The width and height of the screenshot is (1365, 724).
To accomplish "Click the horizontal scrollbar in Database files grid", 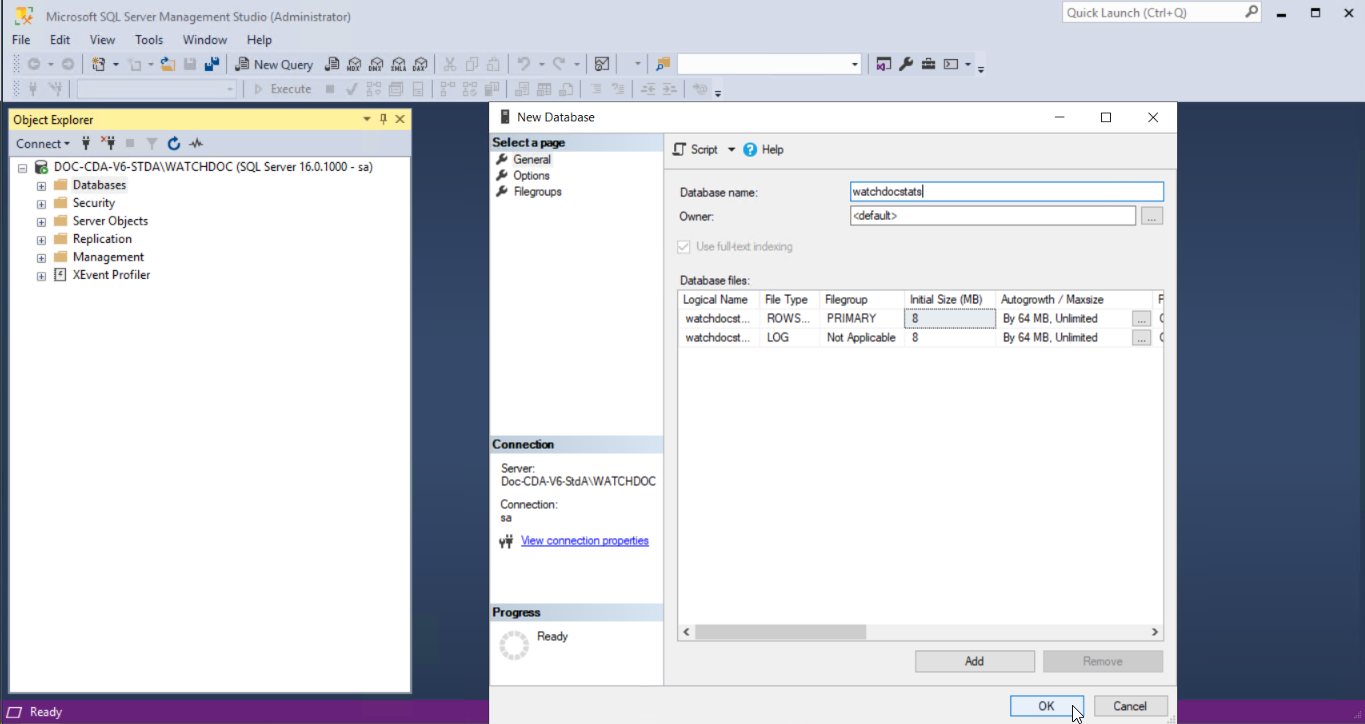I will pyautogui.click(x=780, y=632).
